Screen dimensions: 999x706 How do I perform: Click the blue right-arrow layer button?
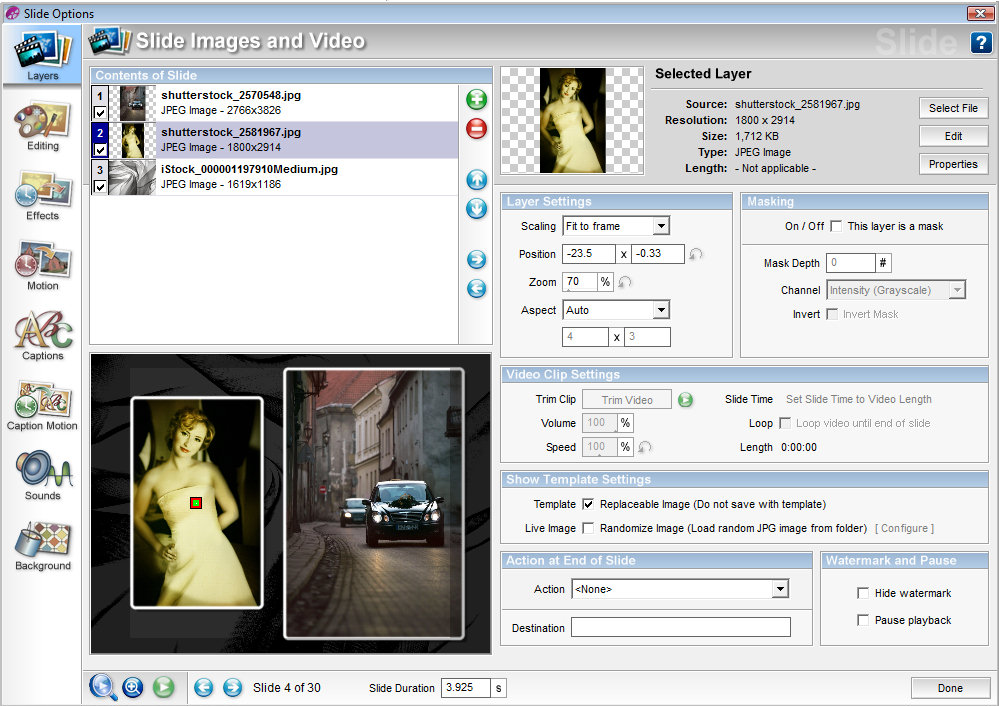point(477,259)
